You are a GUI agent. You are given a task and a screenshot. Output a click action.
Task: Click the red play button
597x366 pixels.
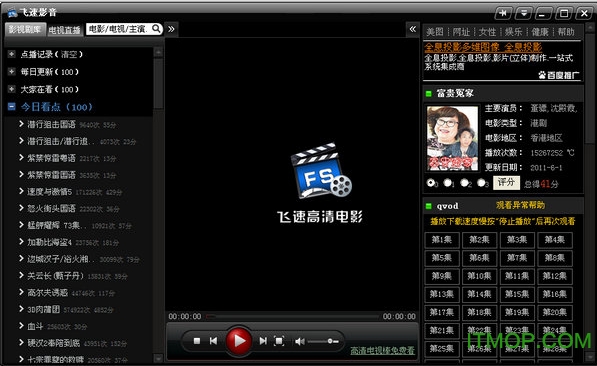239,340
